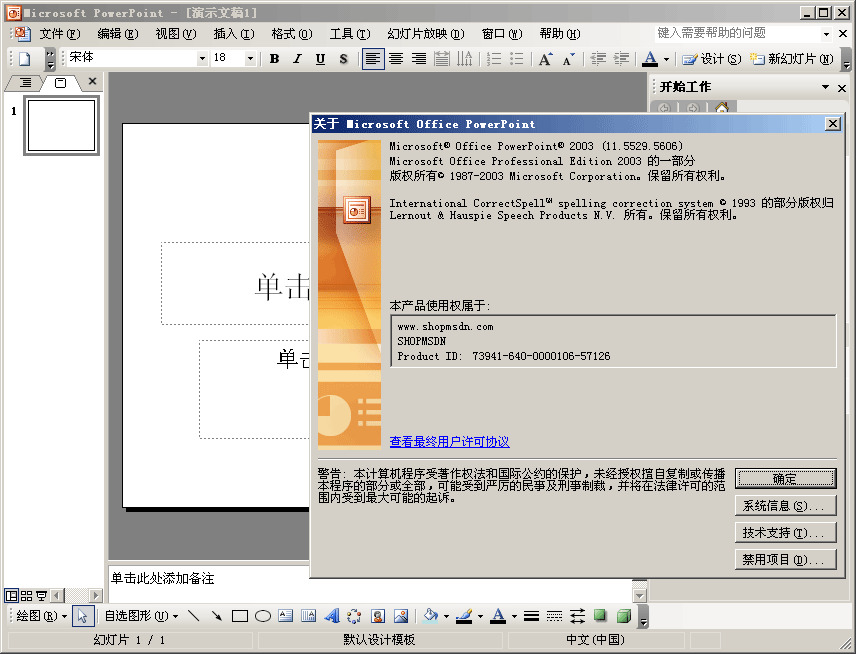Viewport: 856px width, 654px height.
Task: Select slide 1 thumbnail
Action: (61, 126)
